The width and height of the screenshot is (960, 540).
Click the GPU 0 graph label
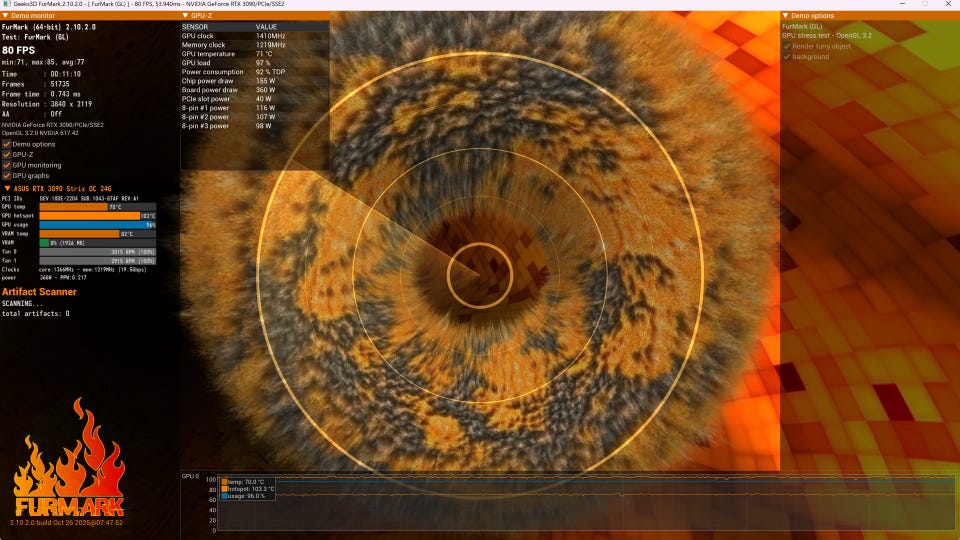190,476
